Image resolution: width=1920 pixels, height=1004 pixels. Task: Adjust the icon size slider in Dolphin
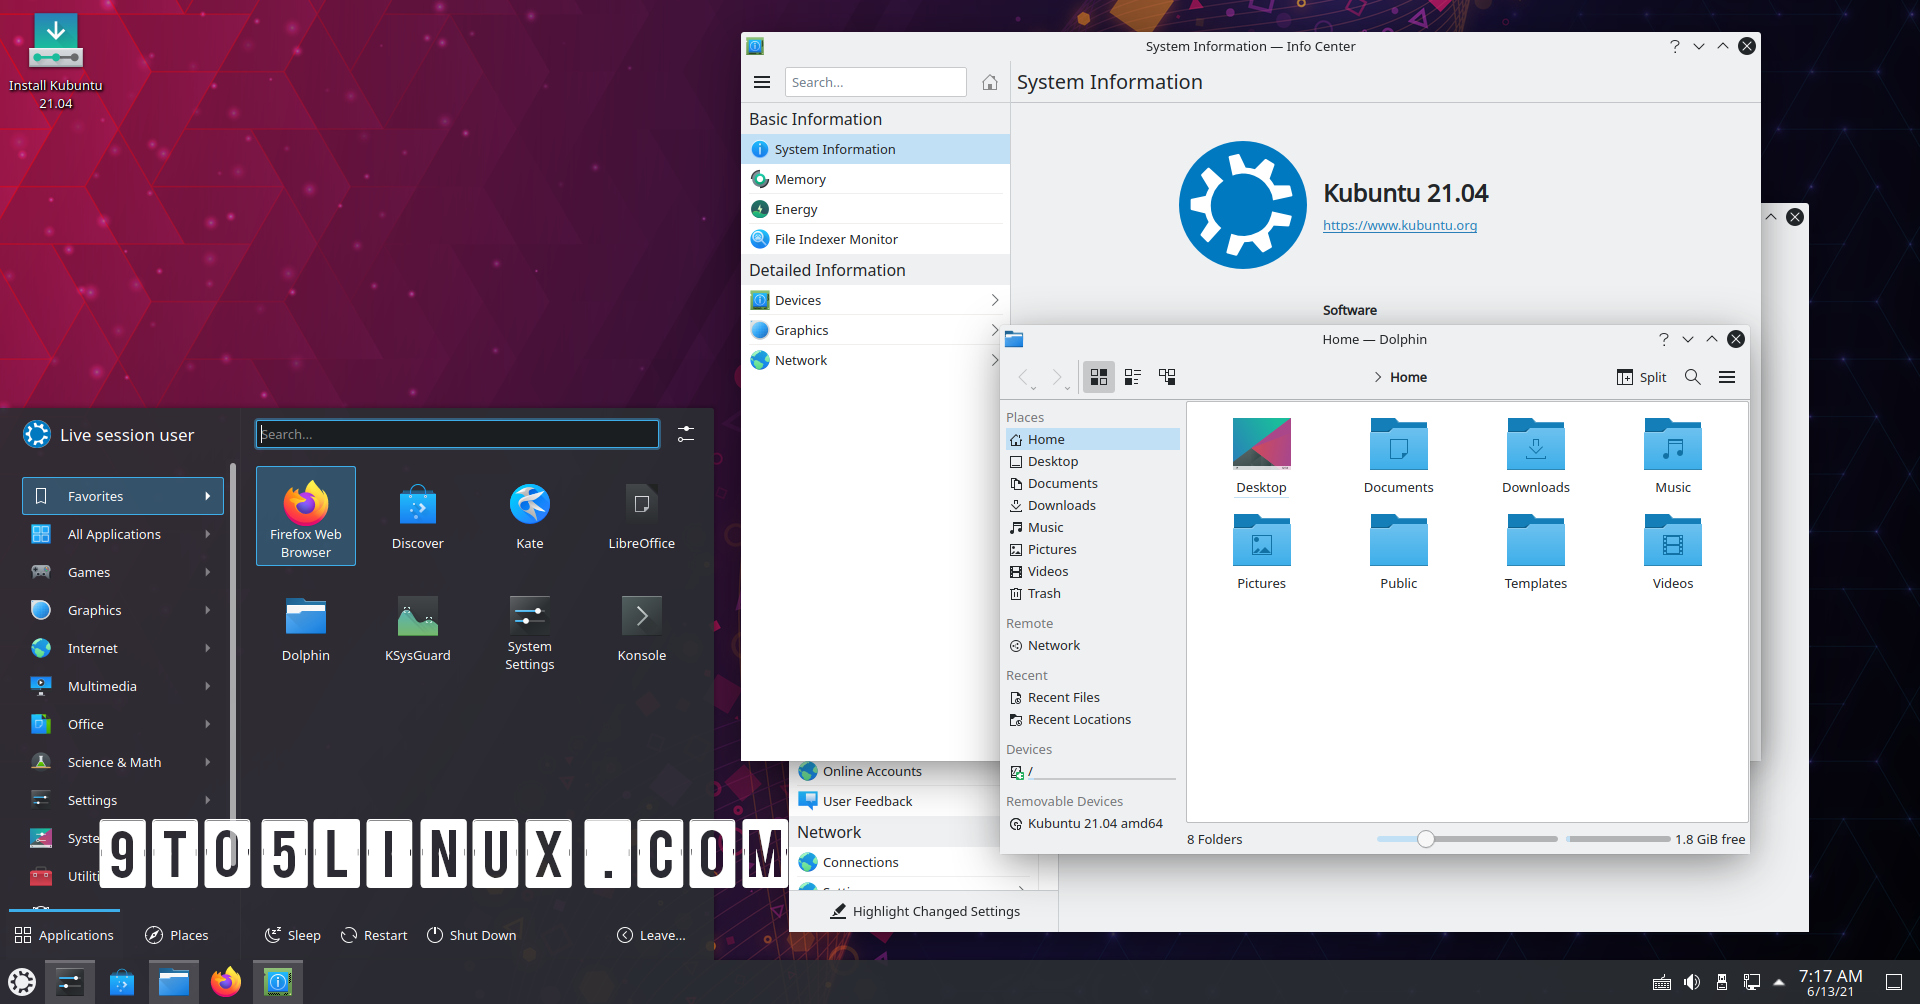point(1424,839)
